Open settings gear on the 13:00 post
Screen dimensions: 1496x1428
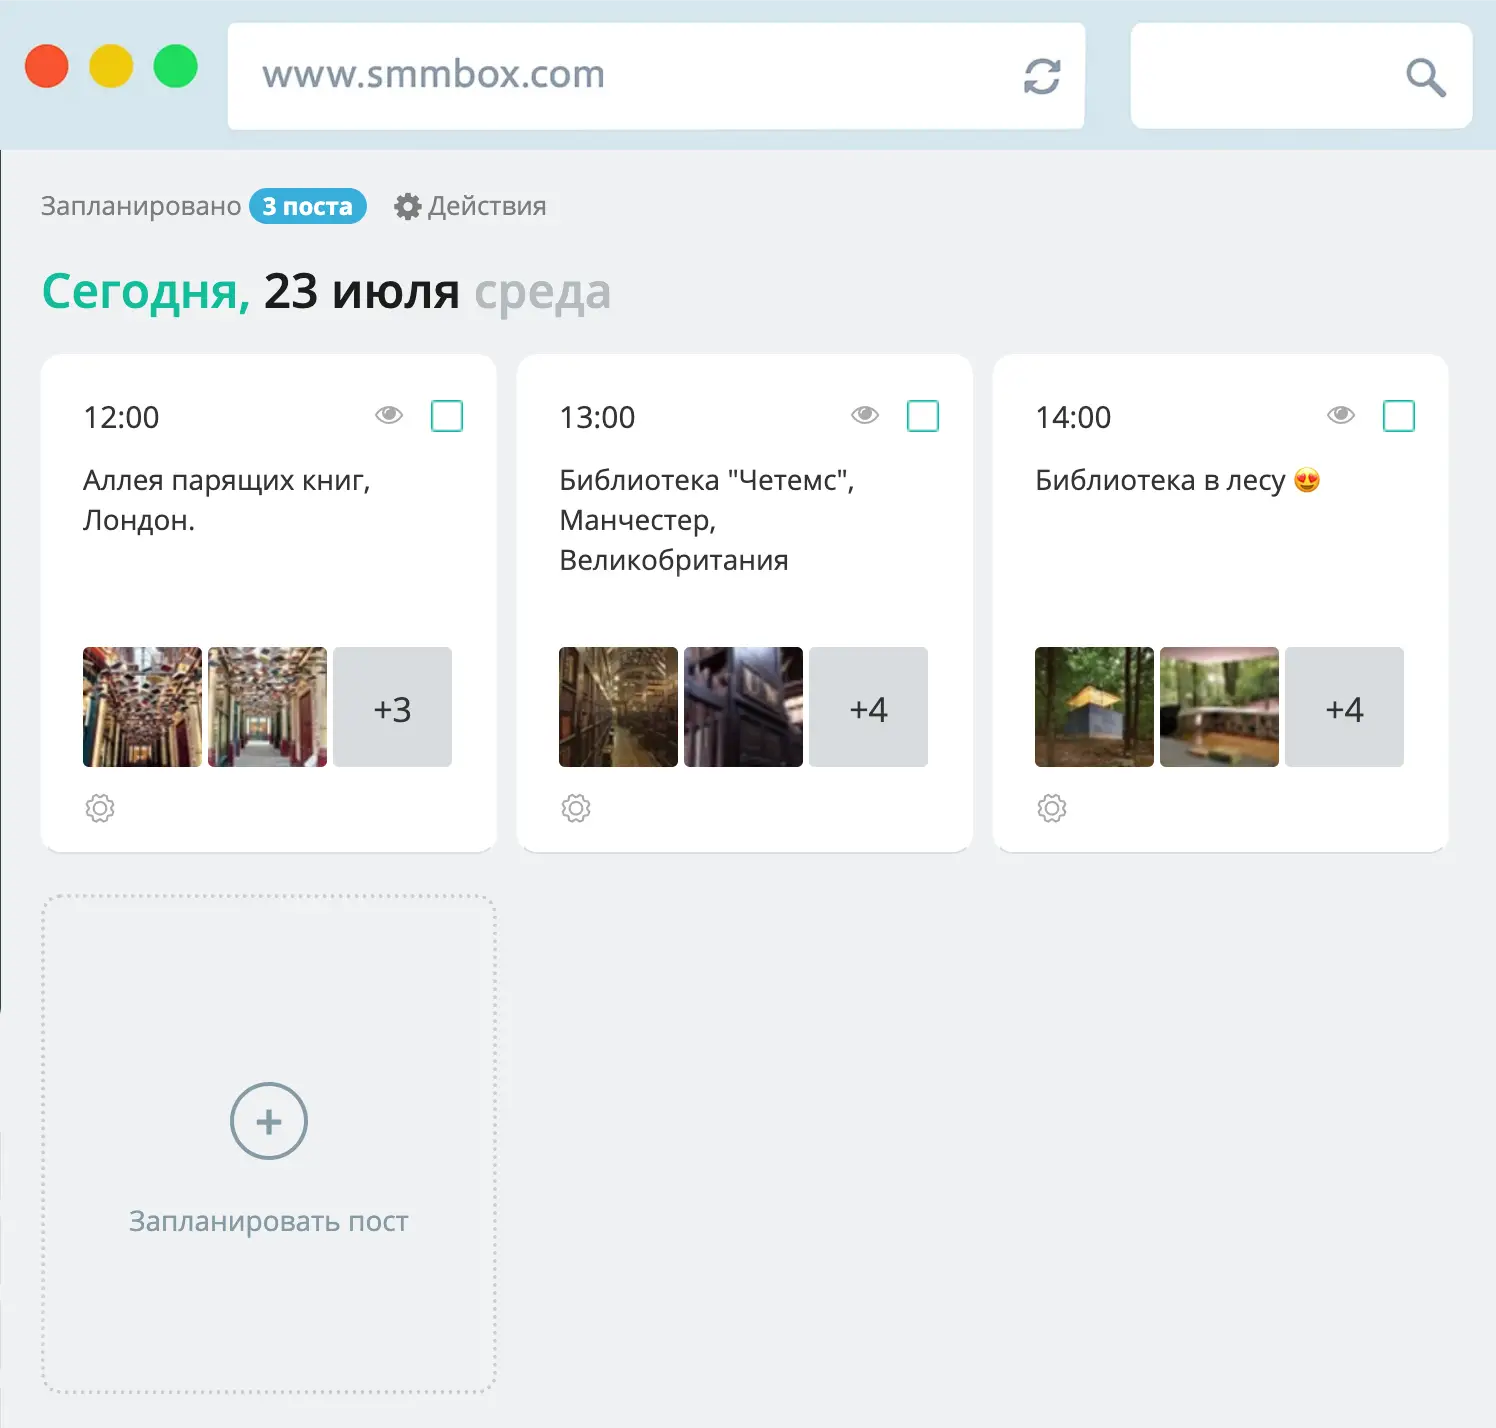576,808
